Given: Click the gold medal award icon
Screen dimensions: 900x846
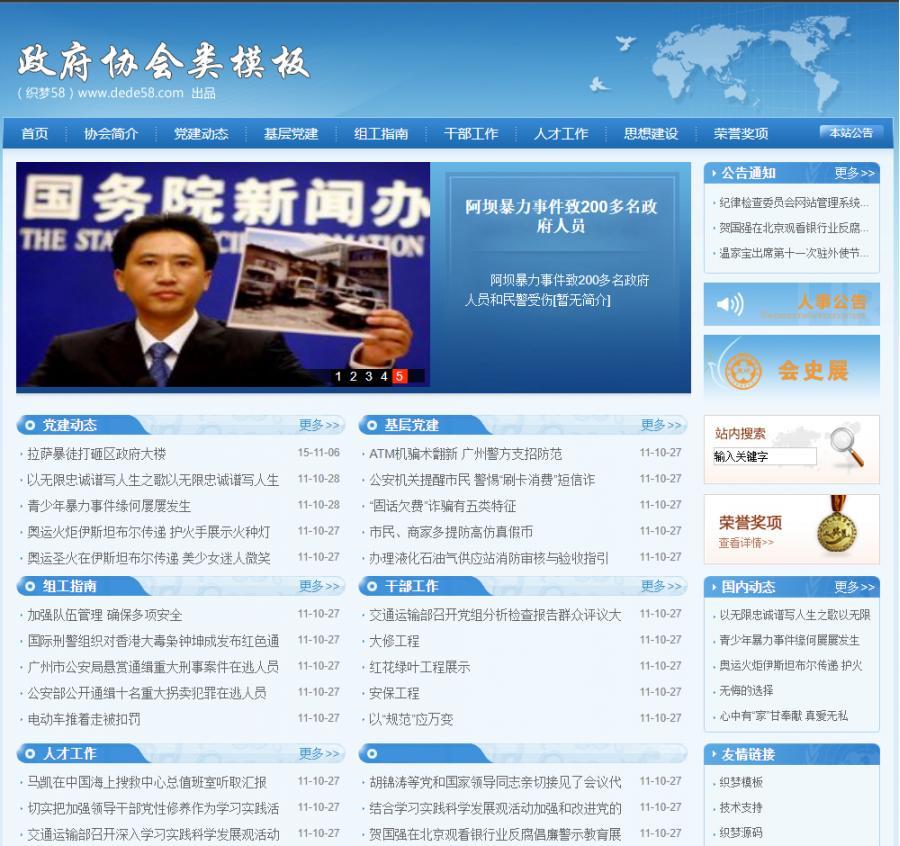Looking at the screenshot, I should click(x=836, y=530).
